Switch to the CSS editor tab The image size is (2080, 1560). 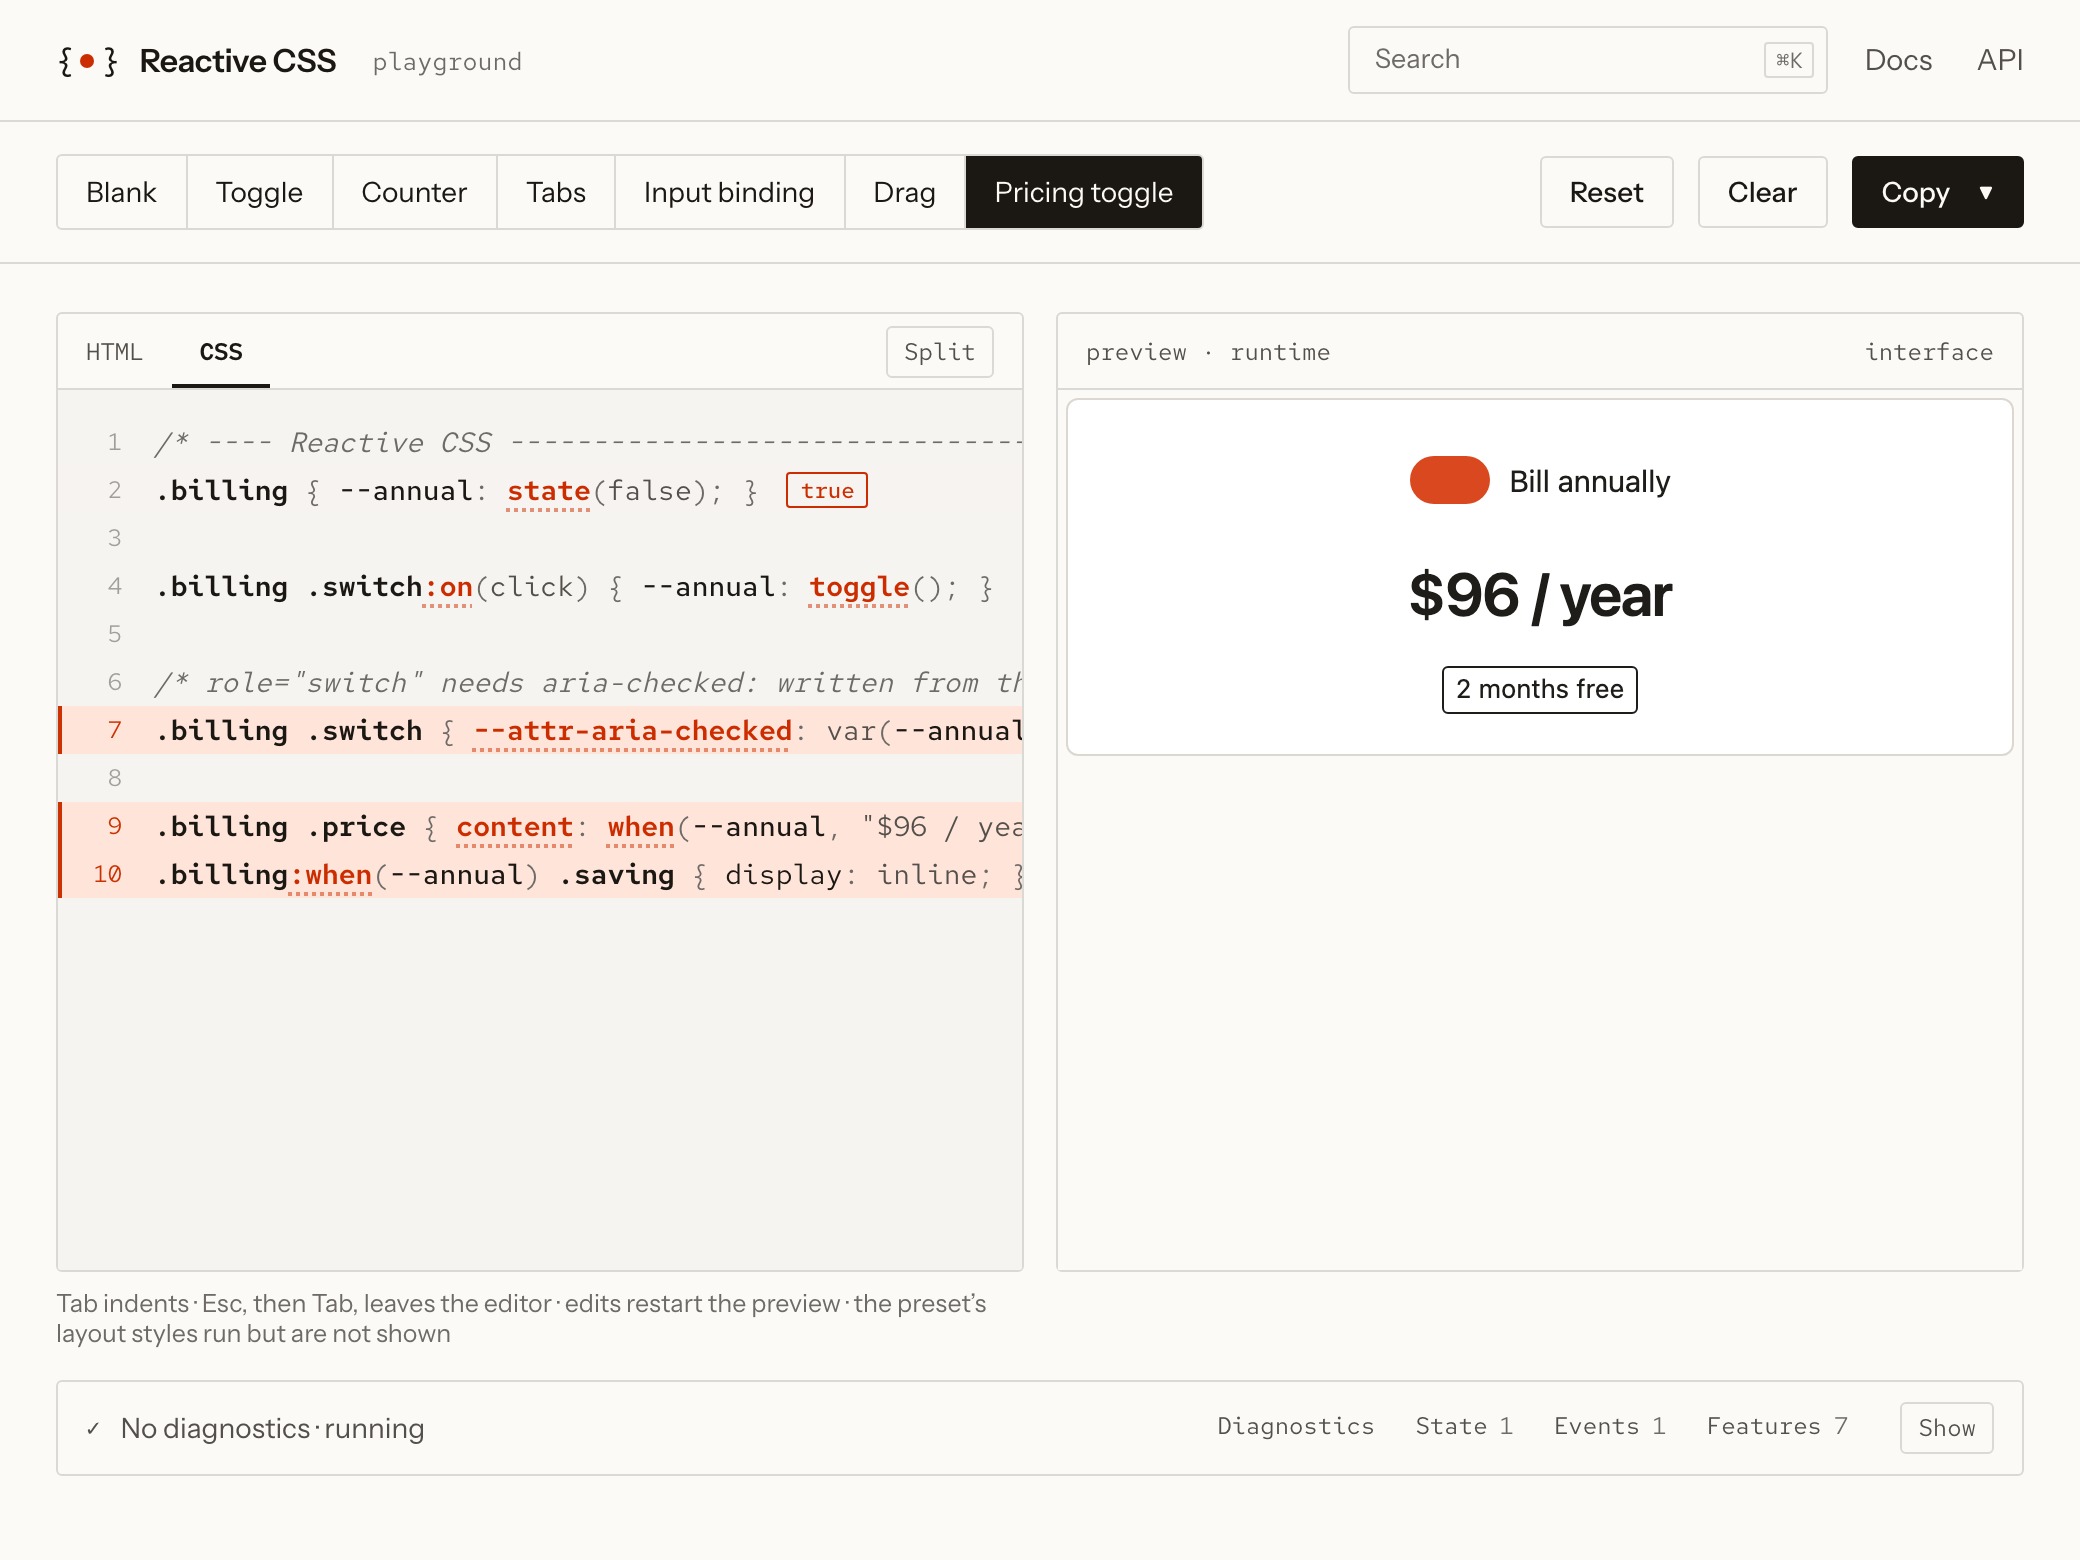click(x=221, y=352)
